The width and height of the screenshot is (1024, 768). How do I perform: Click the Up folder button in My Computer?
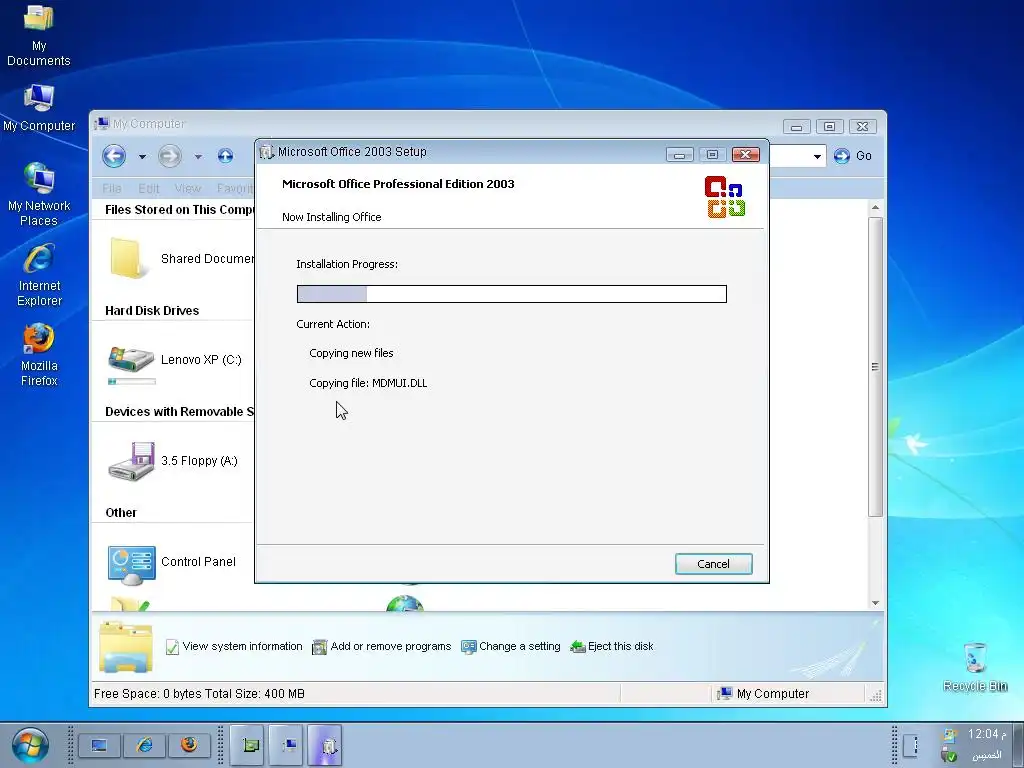[225, 155]
